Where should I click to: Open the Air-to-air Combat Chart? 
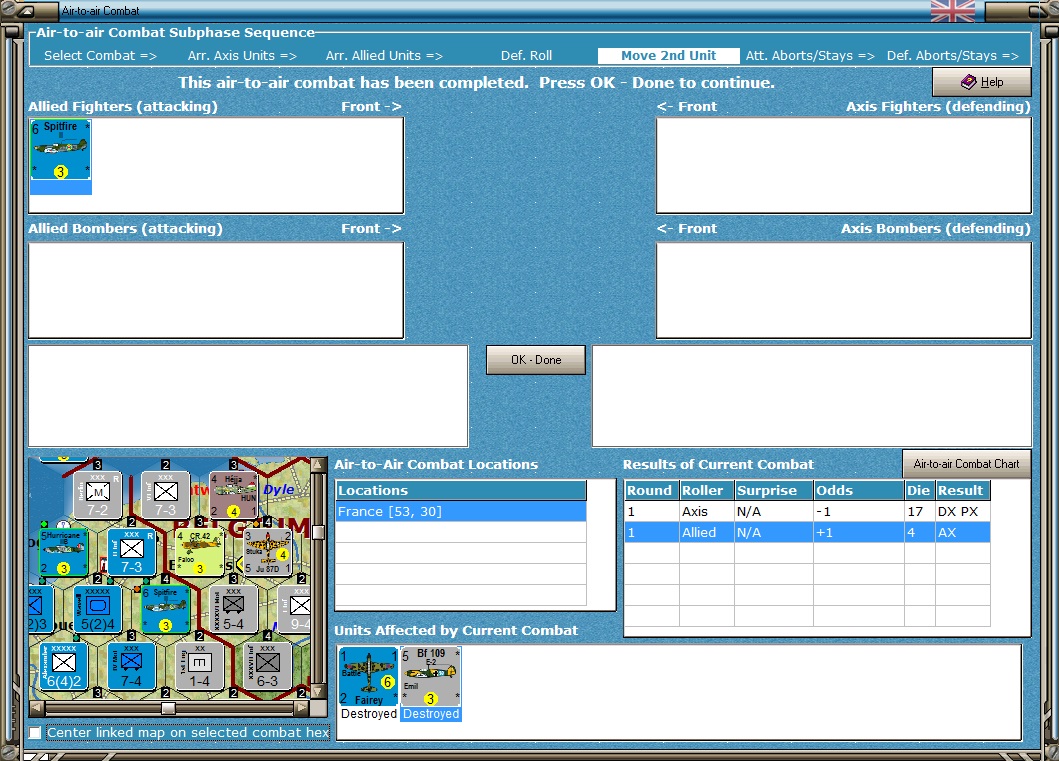tap(966, 464)
